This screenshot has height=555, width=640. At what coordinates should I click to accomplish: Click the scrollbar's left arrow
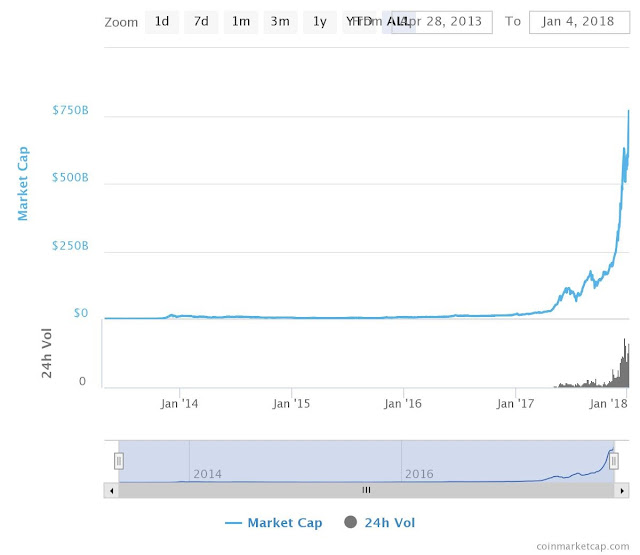111,490
